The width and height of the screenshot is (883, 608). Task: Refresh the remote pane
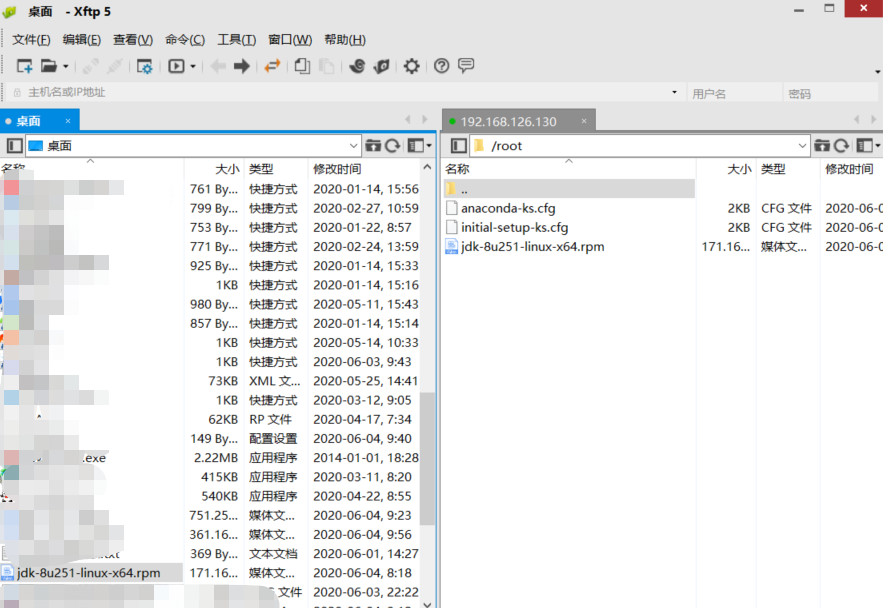pos(841,146)
